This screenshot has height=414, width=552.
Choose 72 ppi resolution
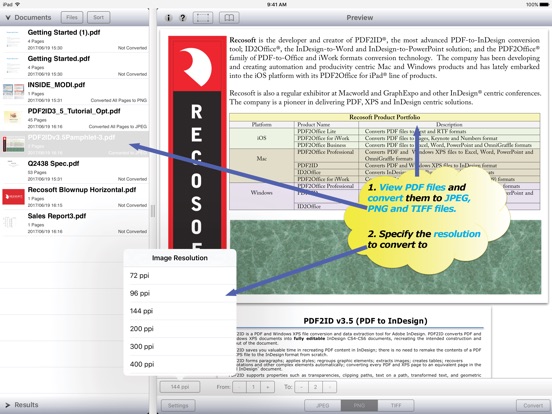[180, 276]
